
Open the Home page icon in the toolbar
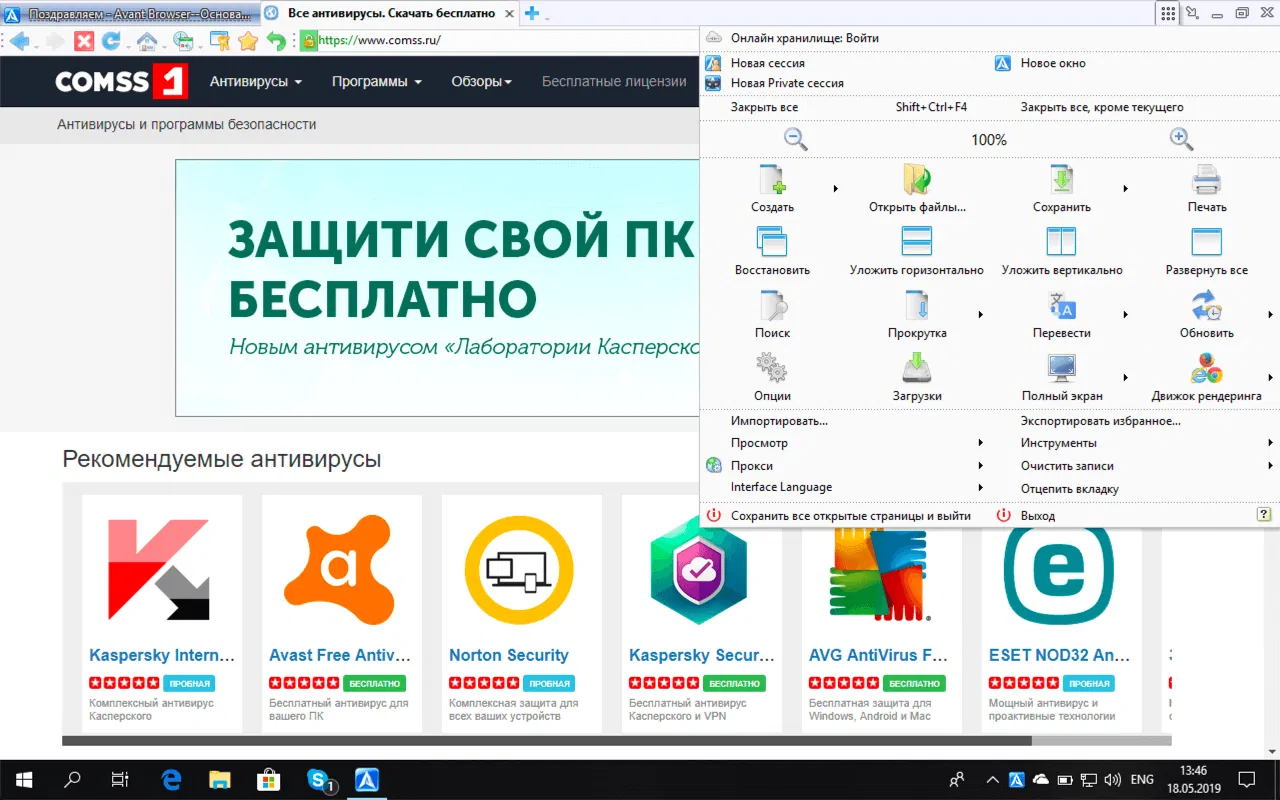pyautogui.click(x=147, y=41)
